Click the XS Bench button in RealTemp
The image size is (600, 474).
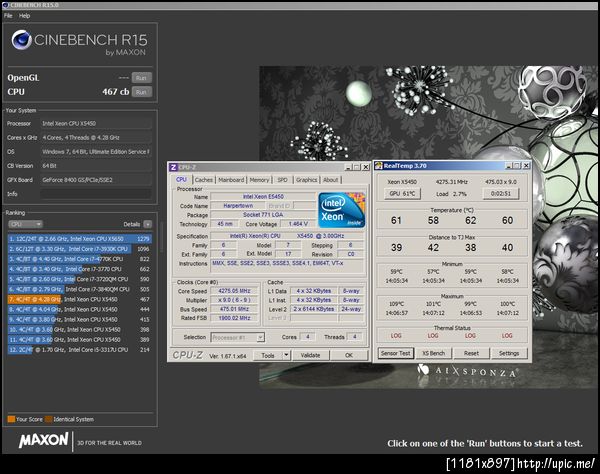click(433, 353)
